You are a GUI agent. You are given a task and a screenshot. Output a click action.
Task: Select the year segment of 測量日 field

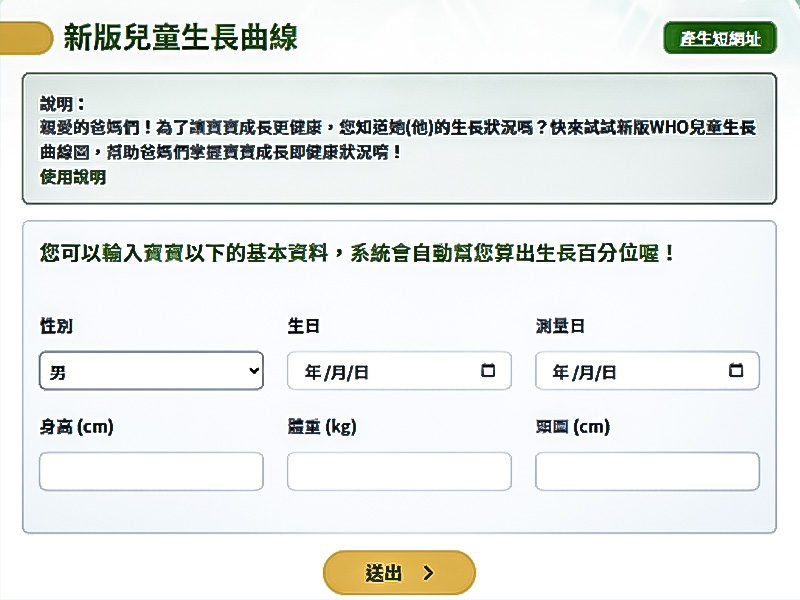560,372
